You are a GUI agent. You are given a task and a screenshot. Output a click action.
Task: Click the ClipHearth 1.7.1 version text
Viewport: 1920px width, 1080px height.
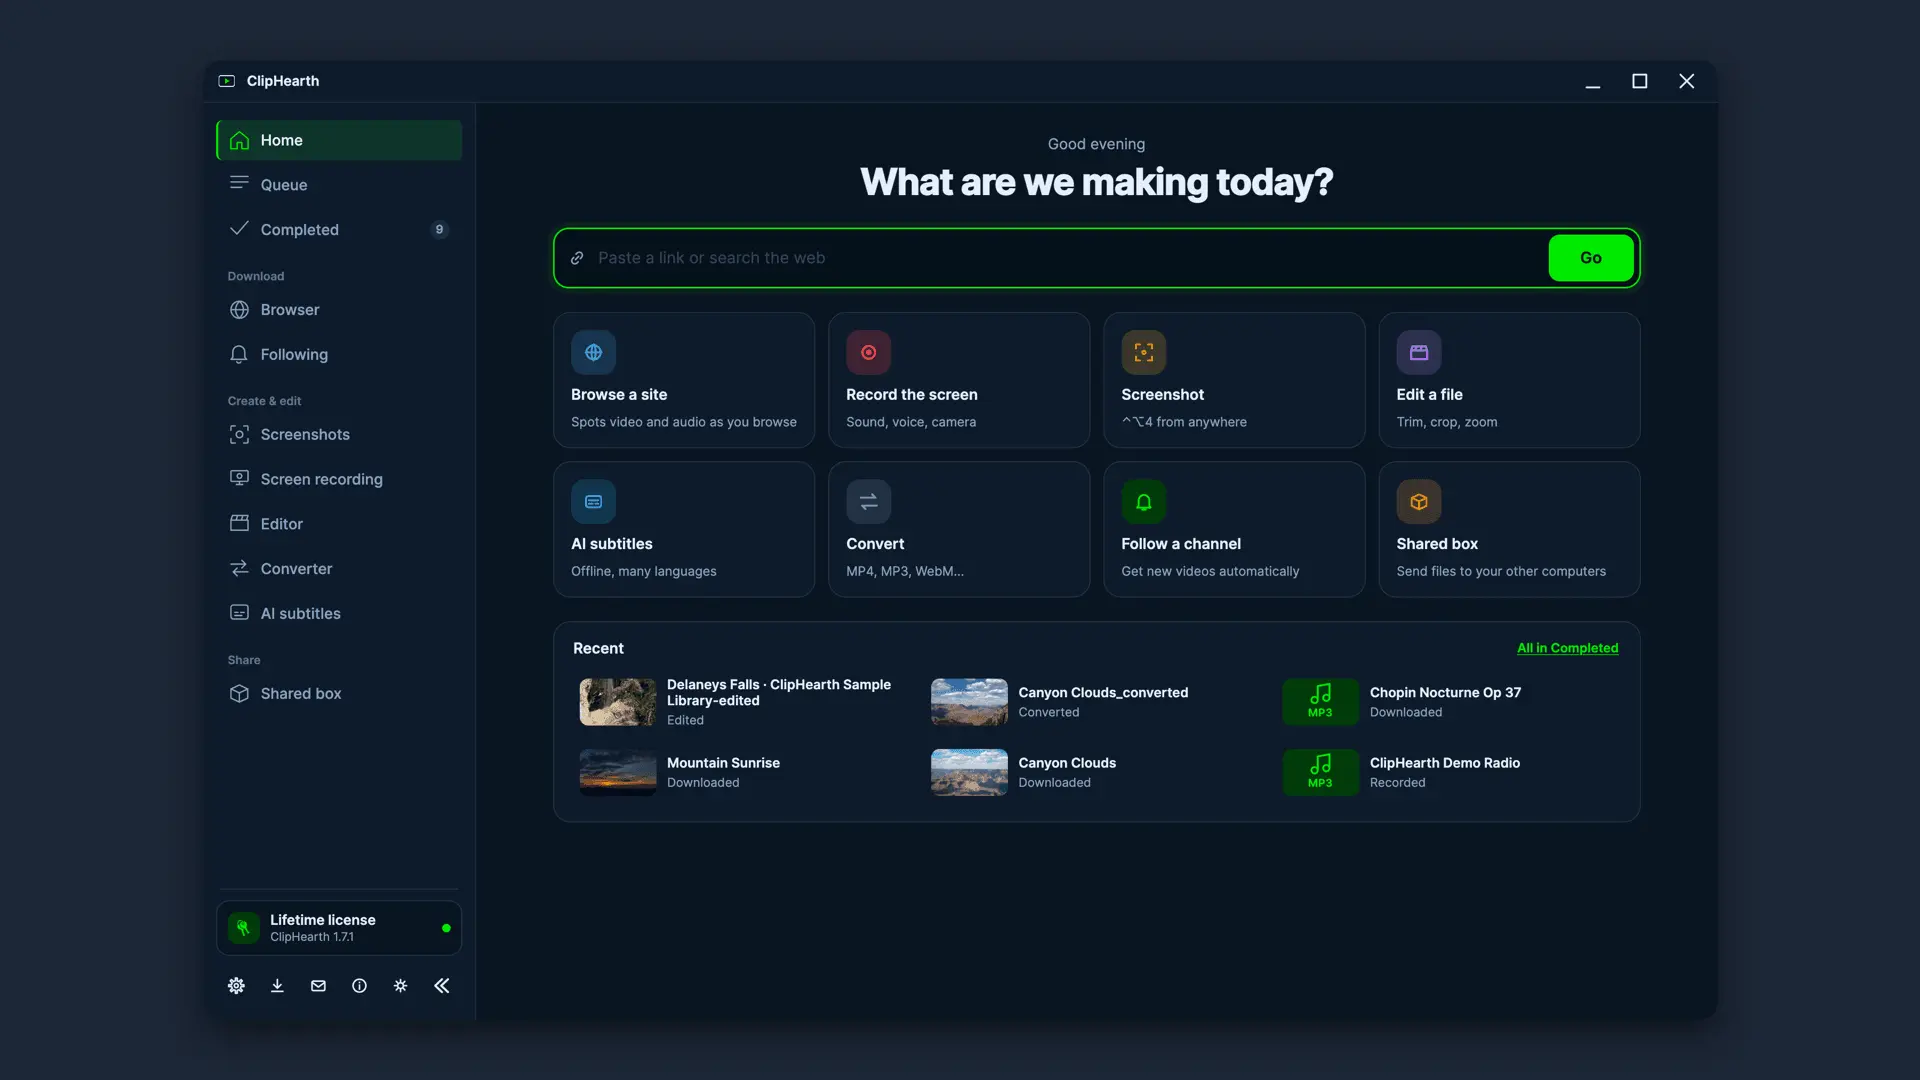[312, 938]
